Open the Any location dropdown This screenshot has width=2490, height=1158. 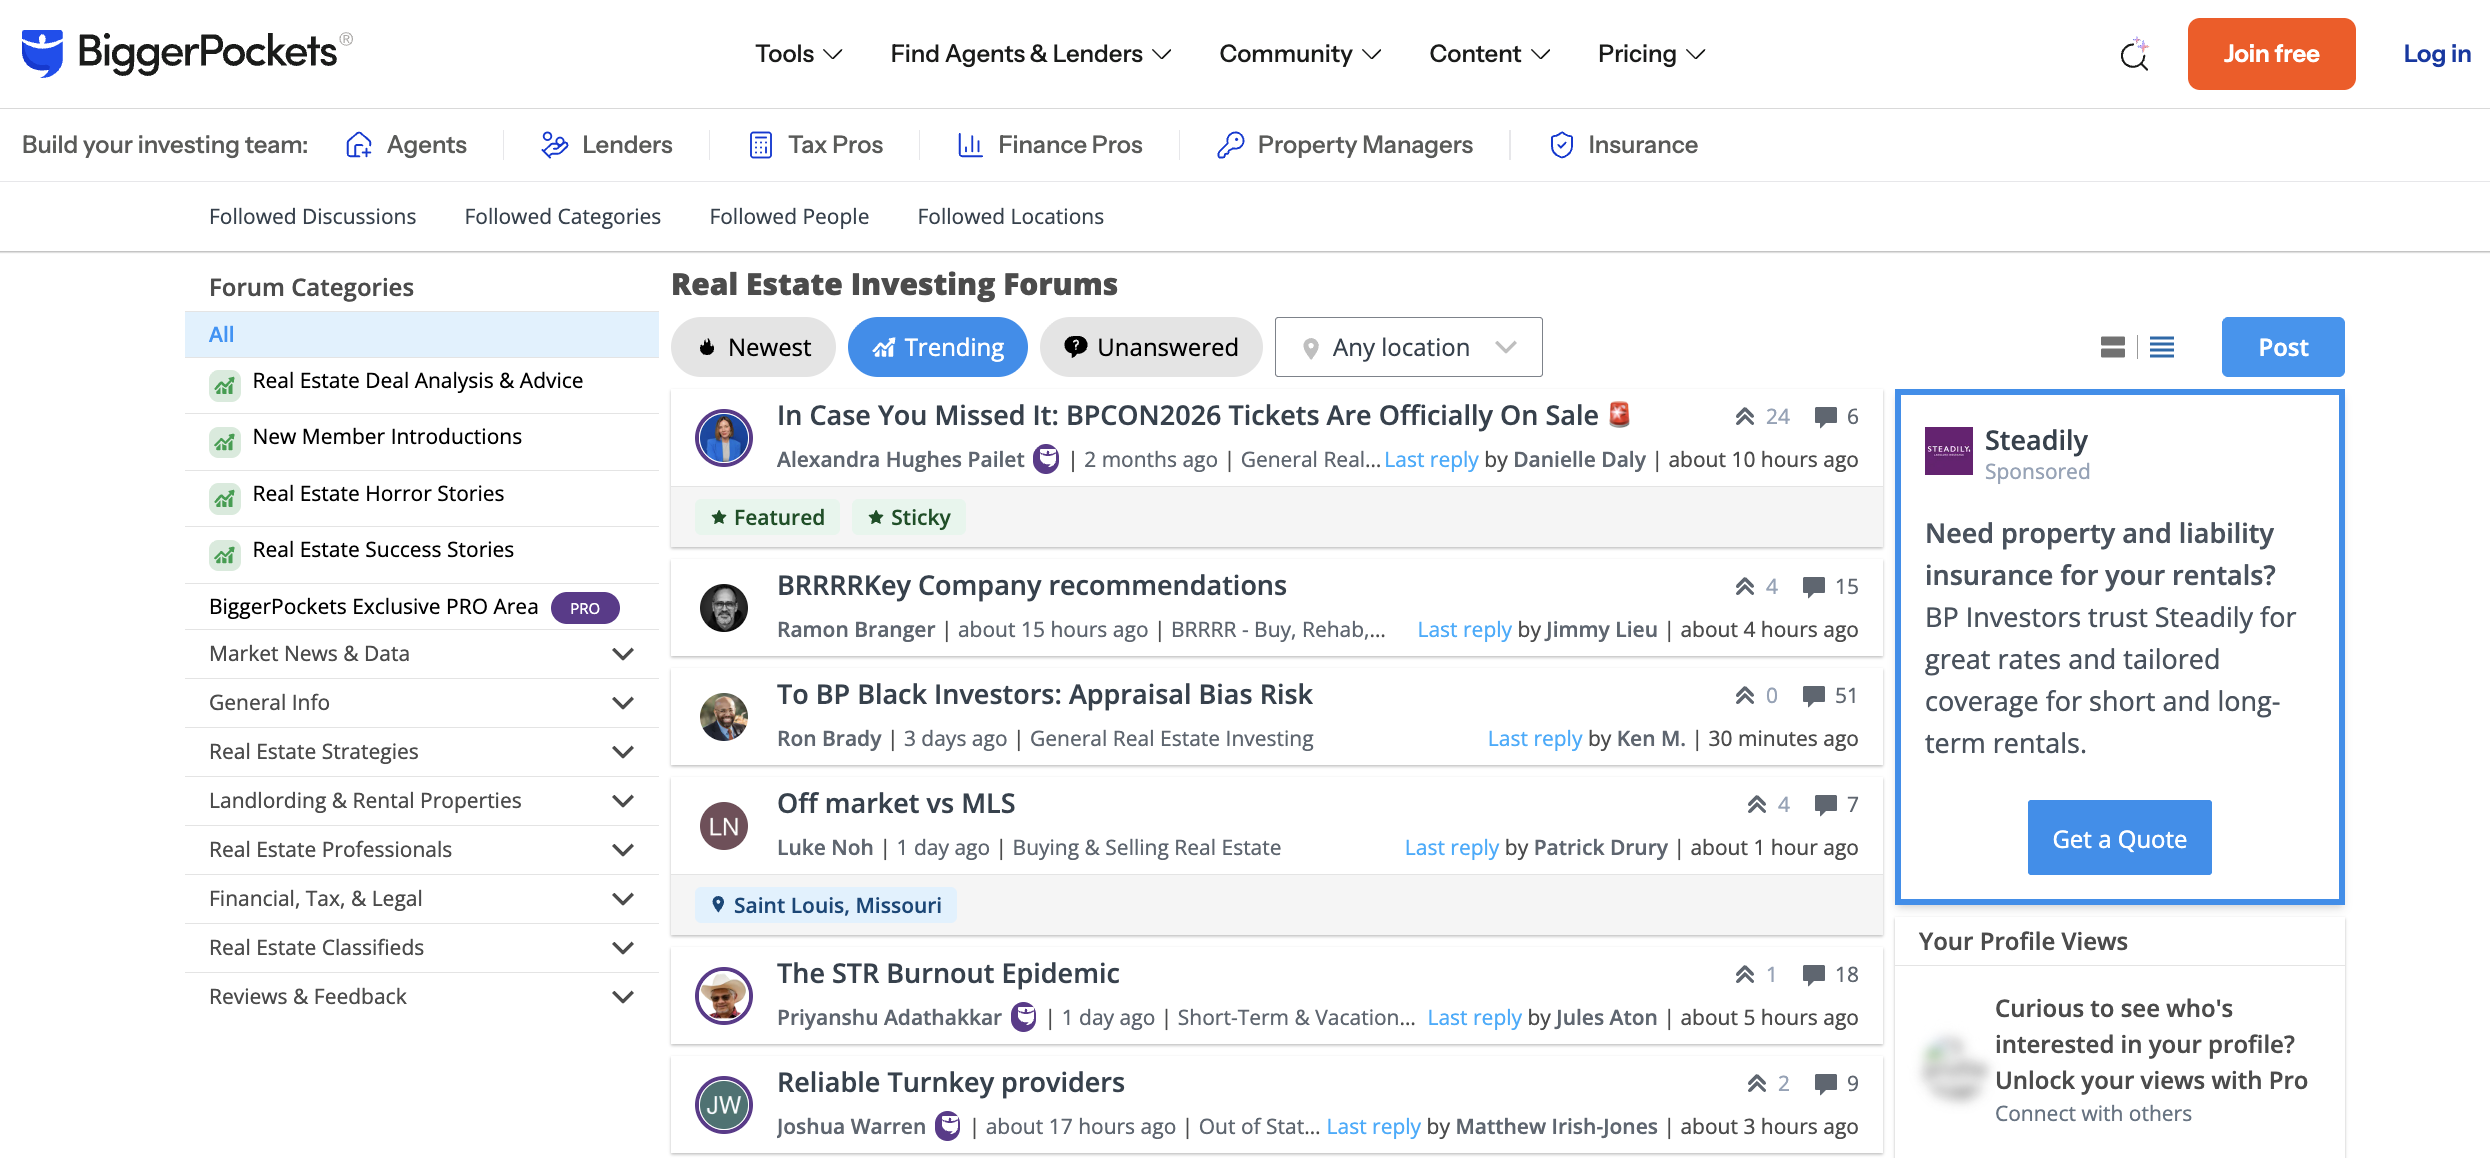tap(1409, 347)
